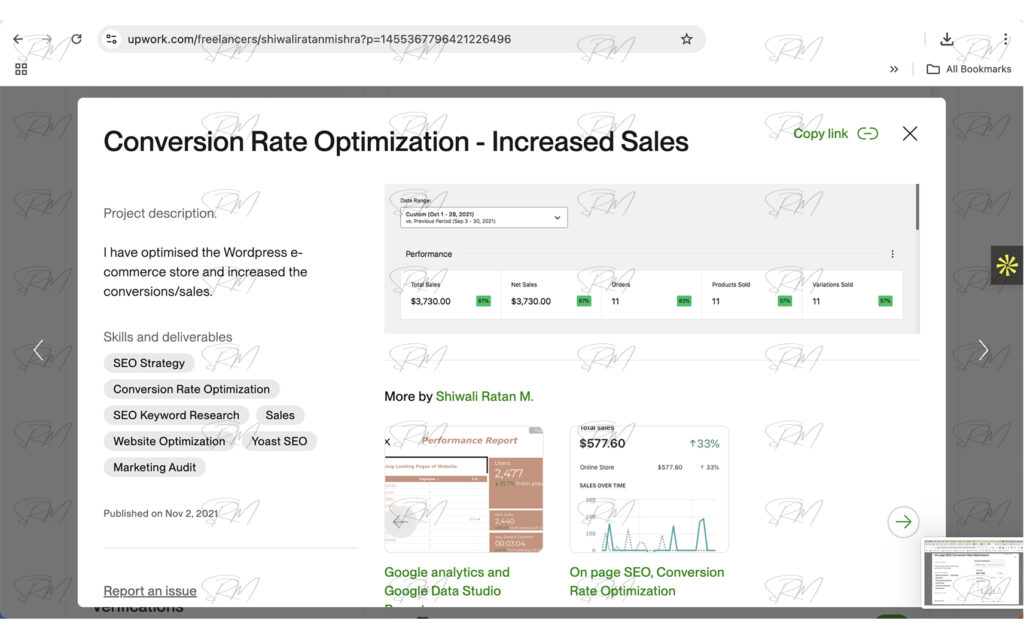
Task: Click the Variations Sold card
Action: click(x=852, y=295)
